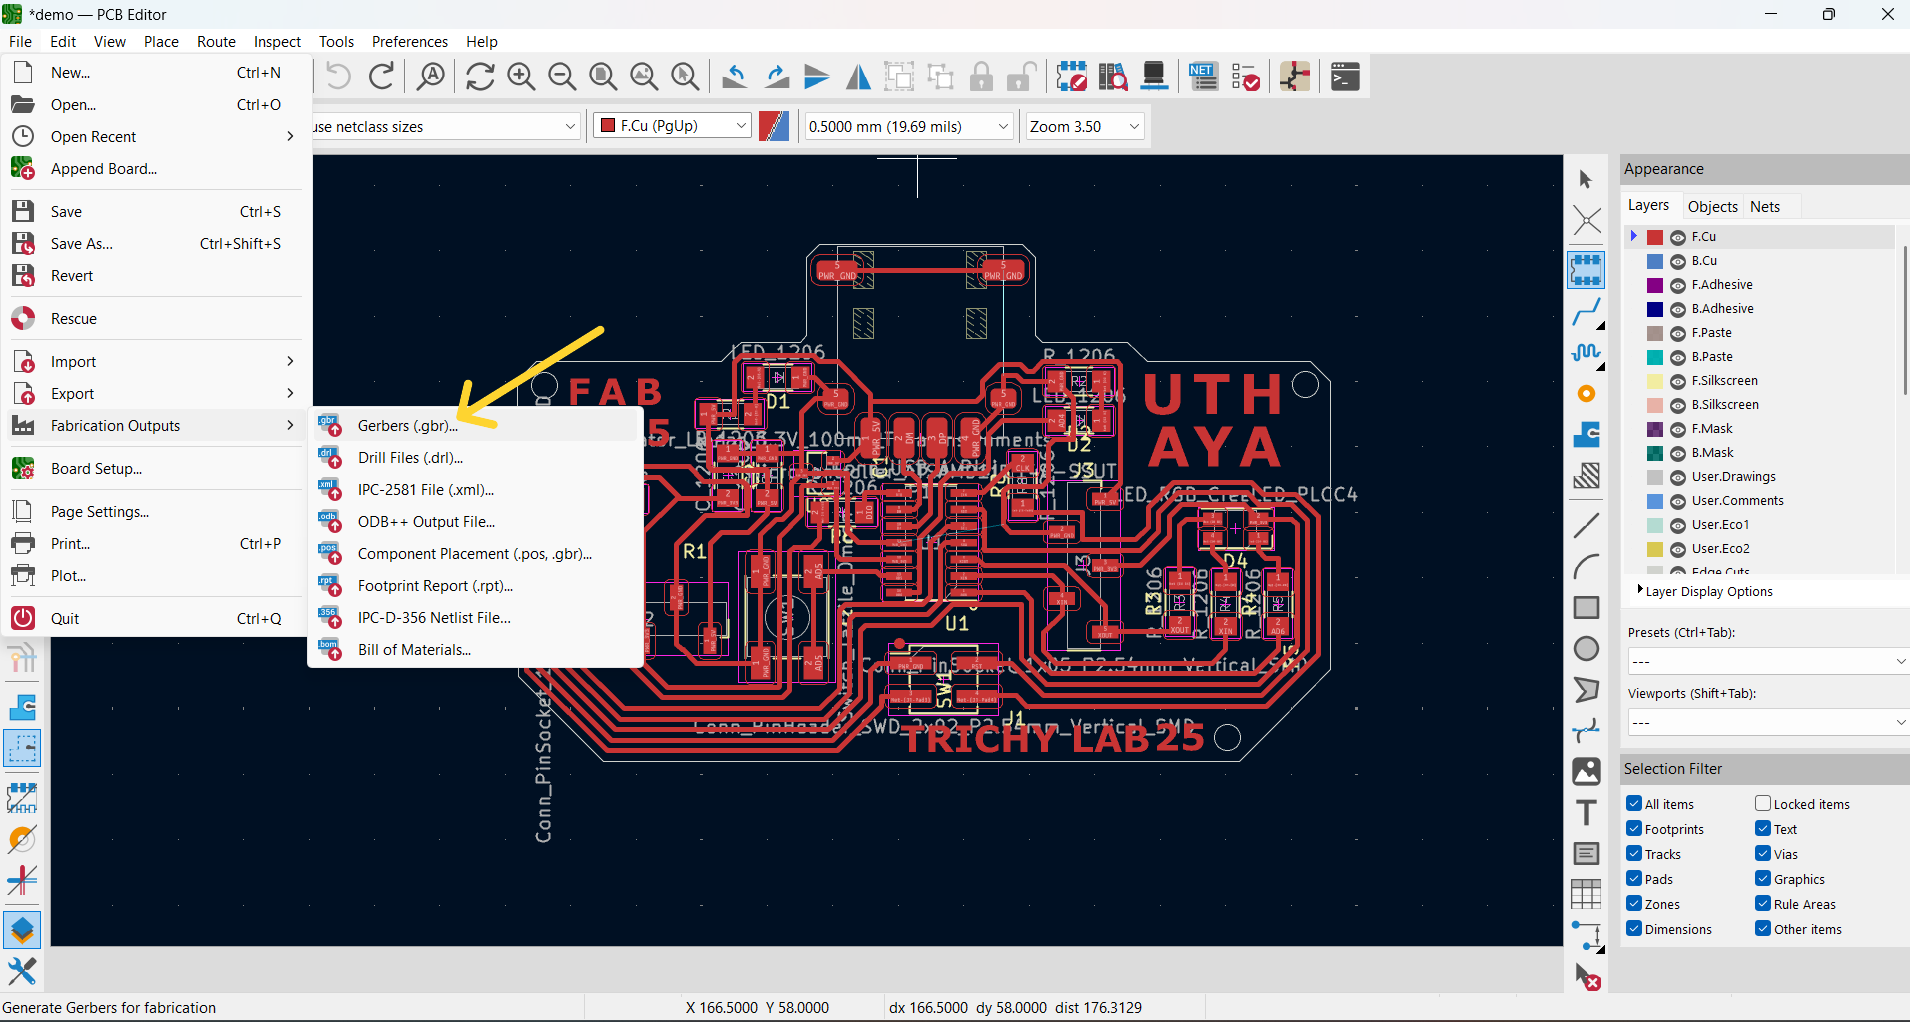This screenshot has width=1910, height=1022.
Task: Open the netclass sizes dropdown
Action: 446,126
